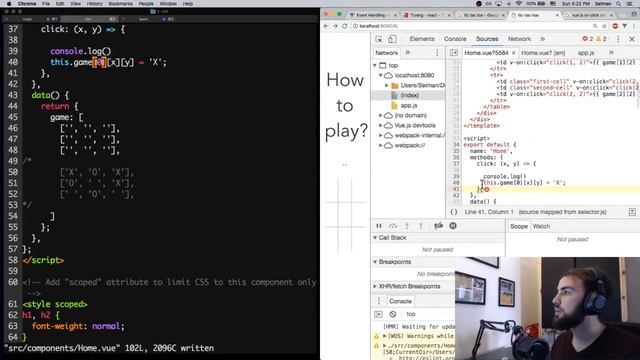Click the Vue devtools extension icon
Viewport: 640px width, 360px height.
click(624, 26)
